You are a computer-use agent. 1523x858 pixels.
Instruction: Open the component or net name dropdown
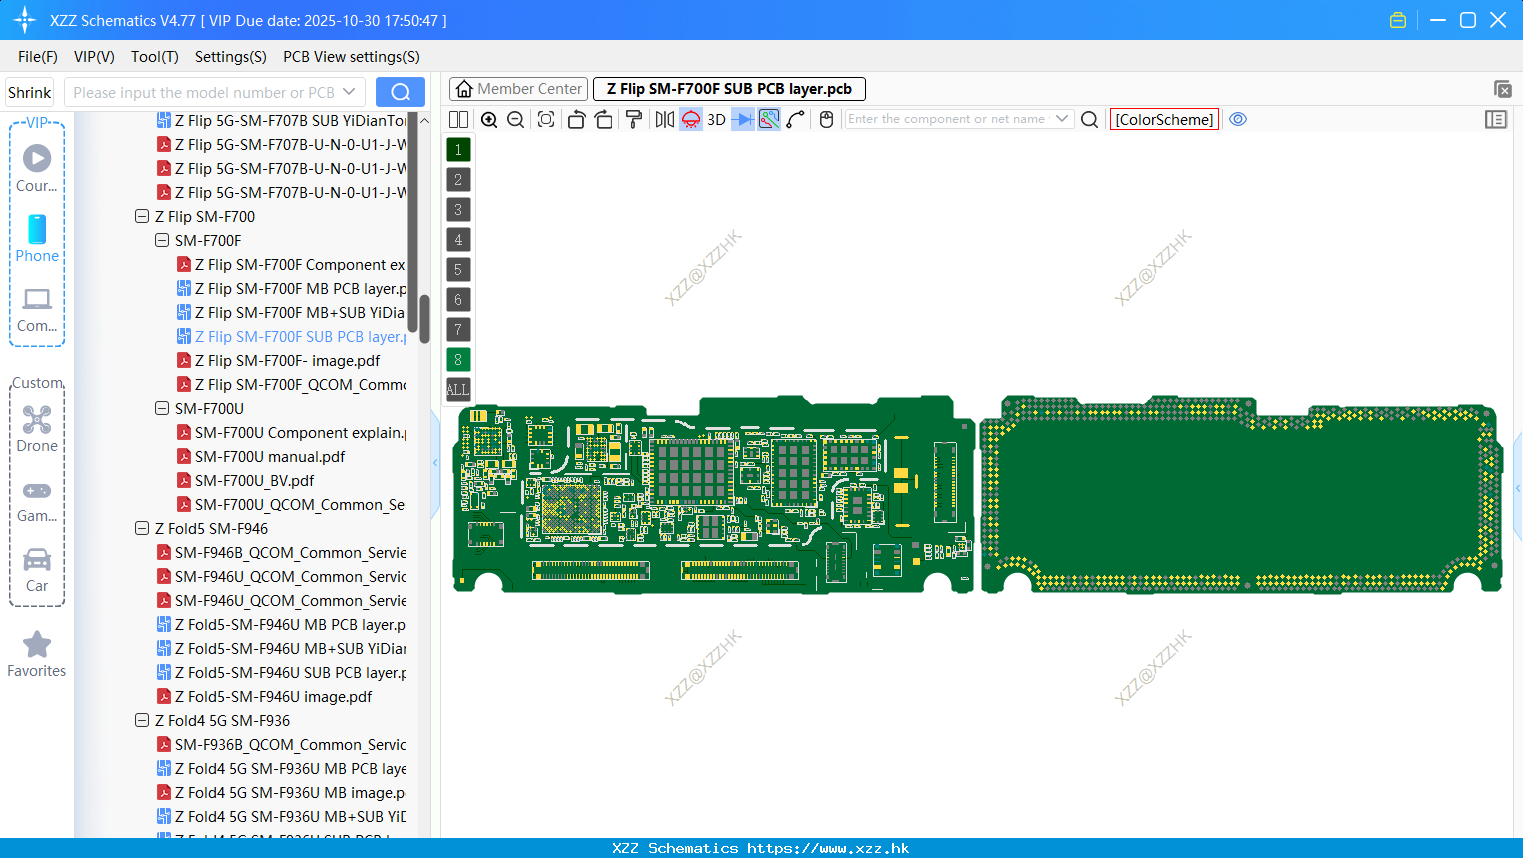point(1062,119)
